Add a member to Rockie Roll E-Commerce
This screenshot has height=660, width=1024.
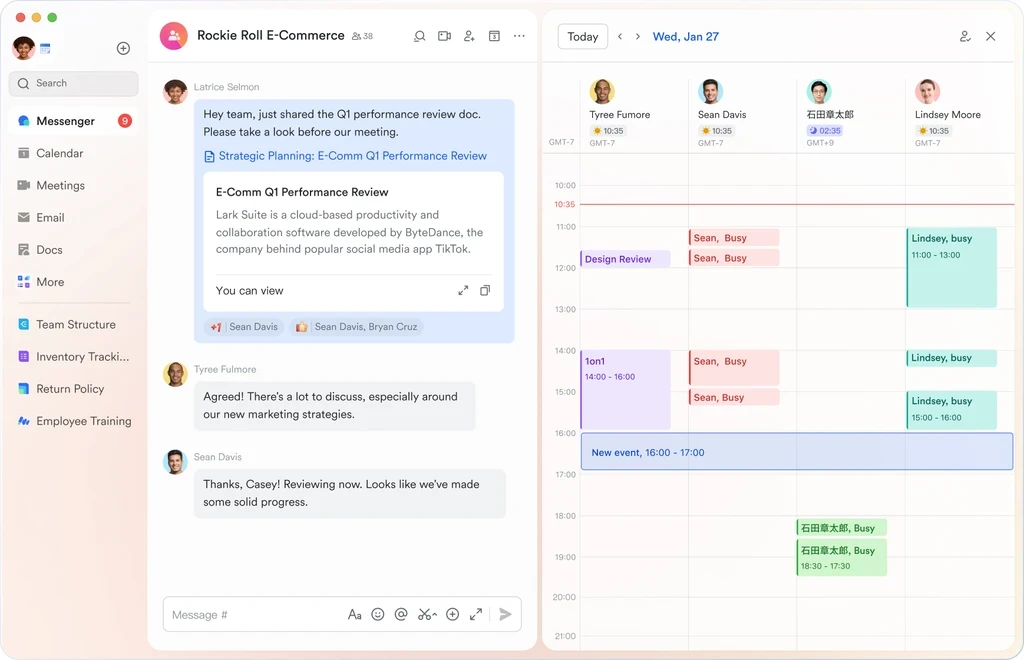[468, 36]
